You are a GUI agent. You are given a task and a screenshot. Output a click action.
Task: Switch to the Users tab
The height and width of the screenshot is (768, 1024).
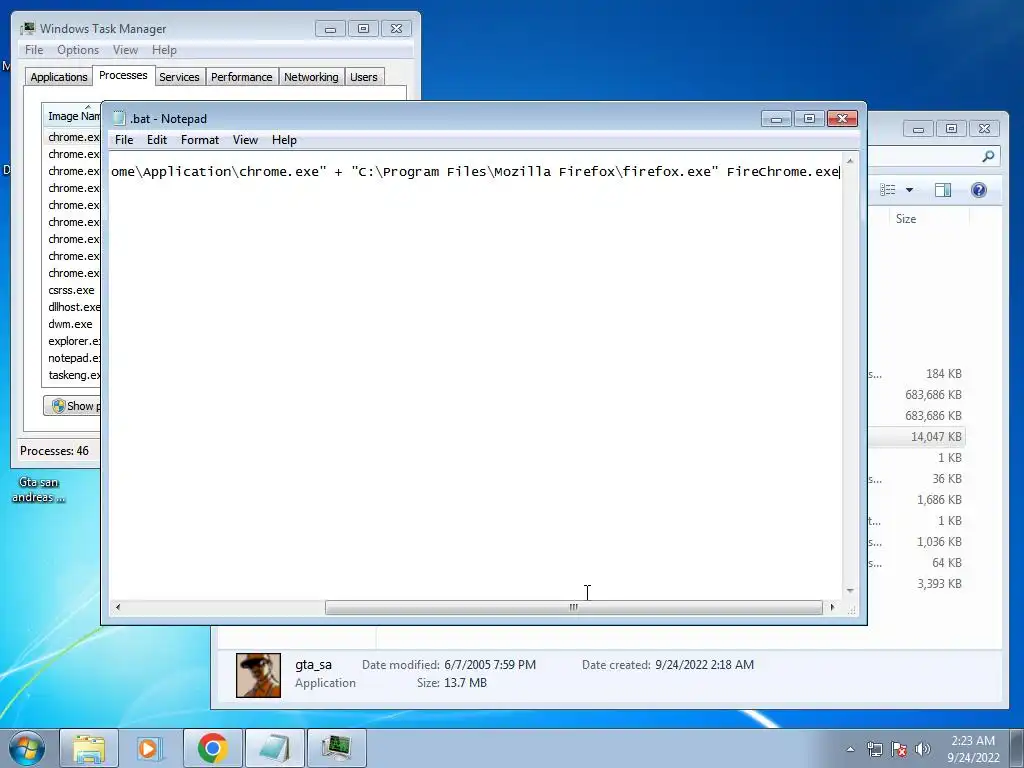pos(363,77)
